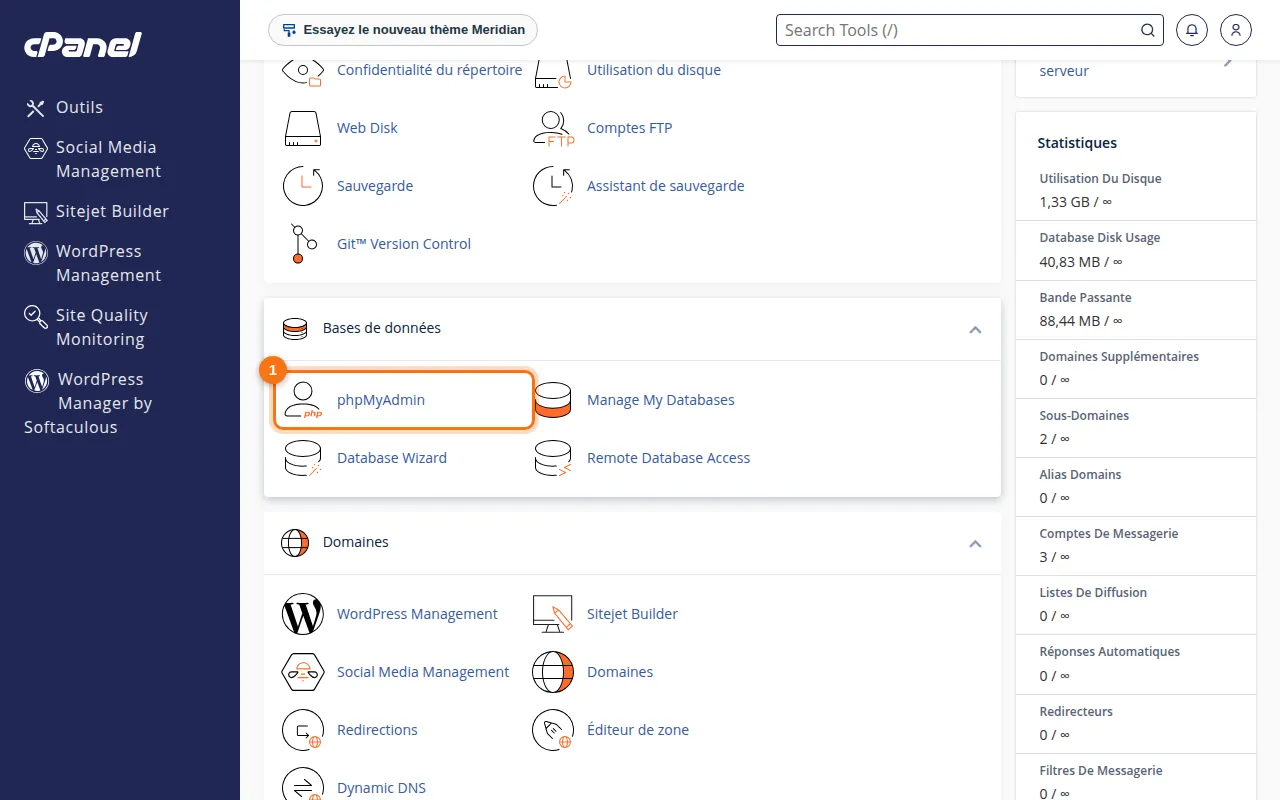Click the Database Disk Usage statistic label

(x=1100, y=238)
